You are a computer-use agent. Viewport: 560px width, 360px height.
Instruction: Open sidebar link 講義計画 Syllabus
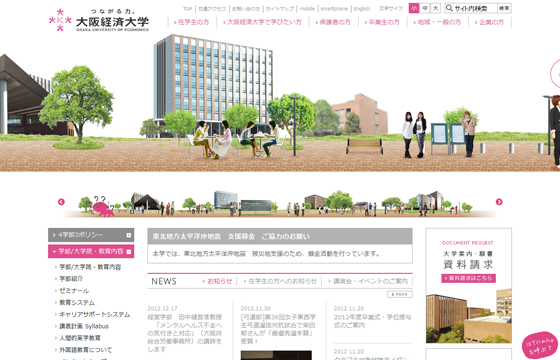pyautogui.click(x=84, y=326)
